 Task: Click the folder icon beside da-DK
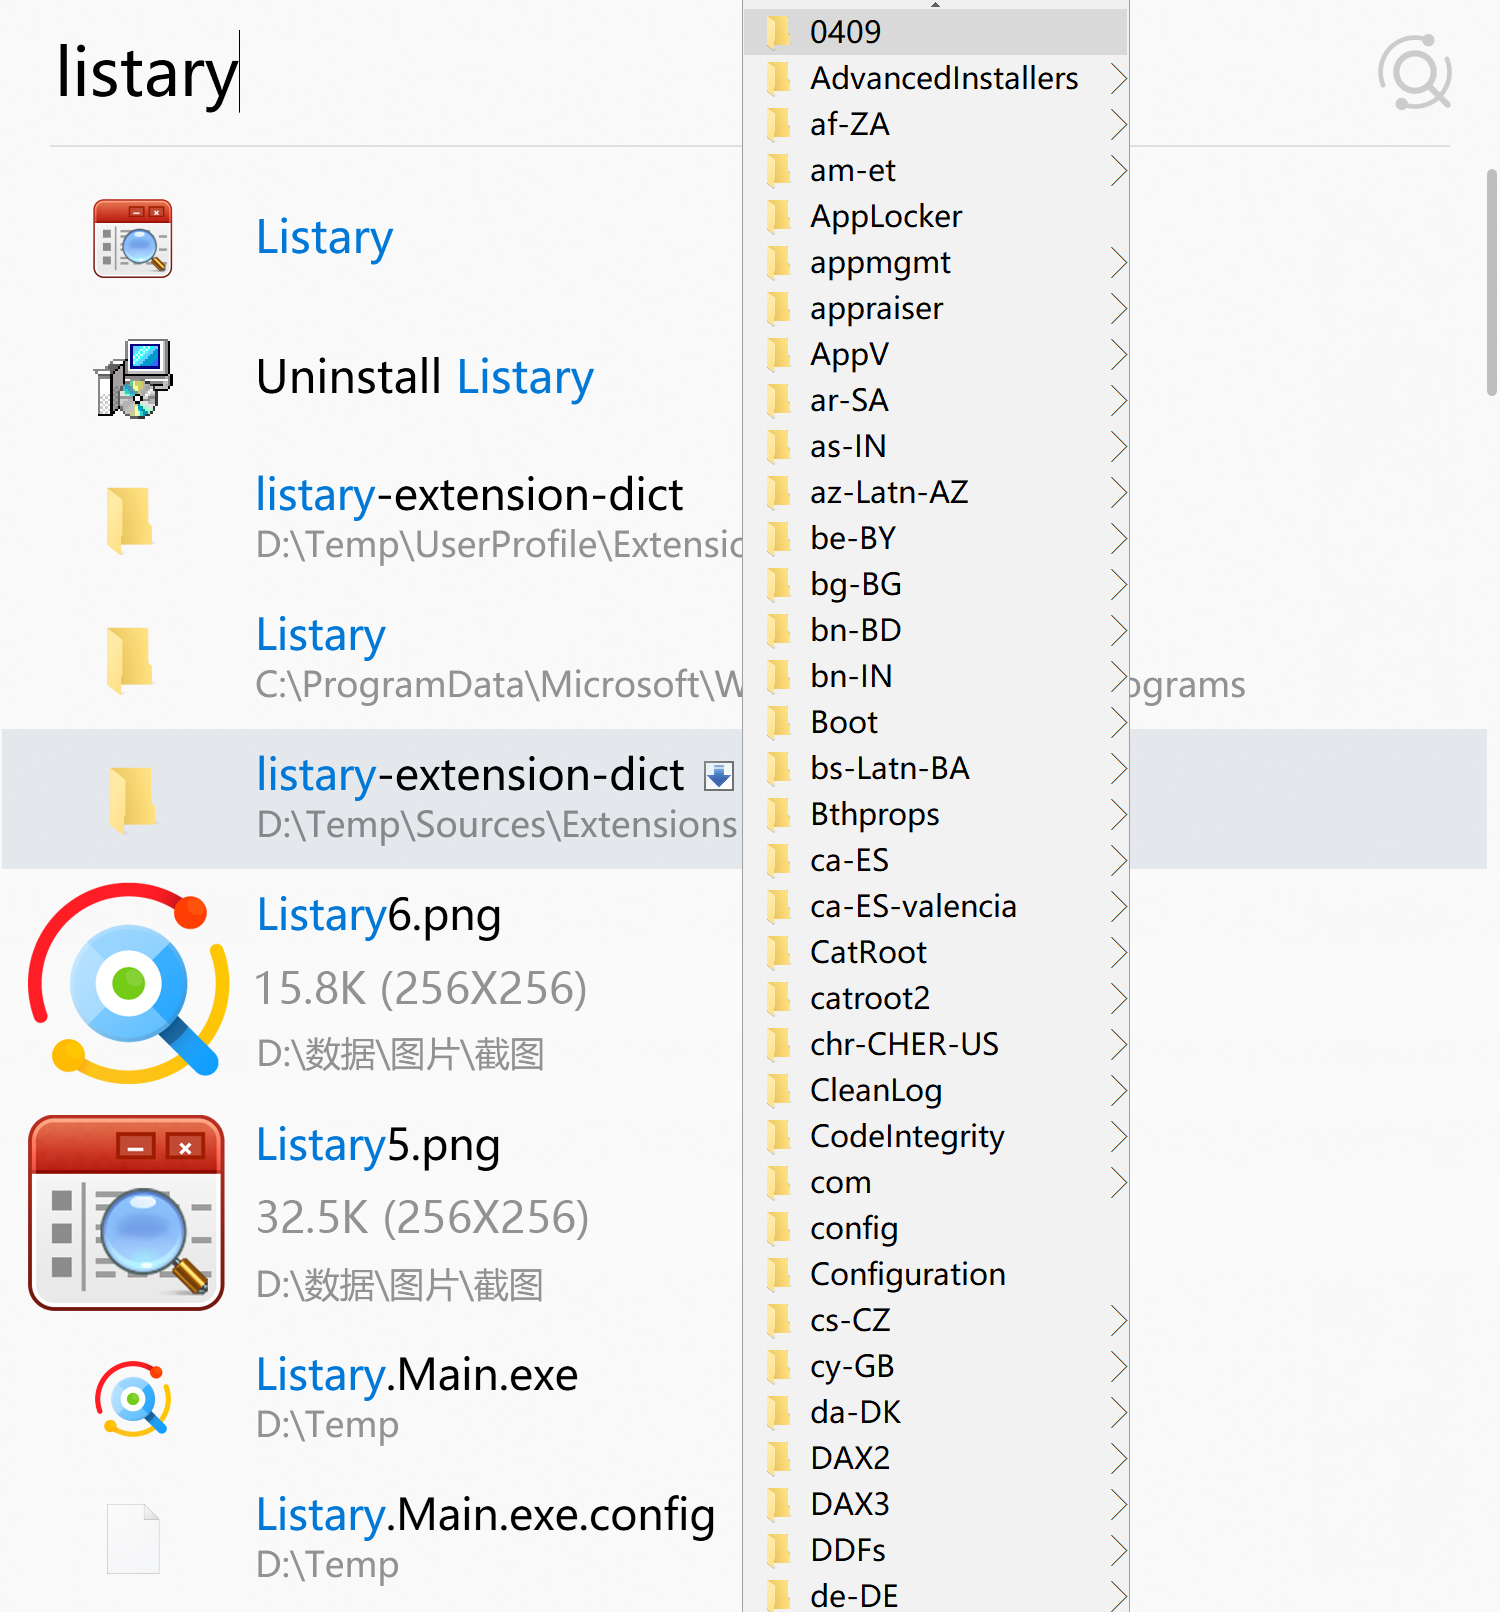(x=779, y=1412)
